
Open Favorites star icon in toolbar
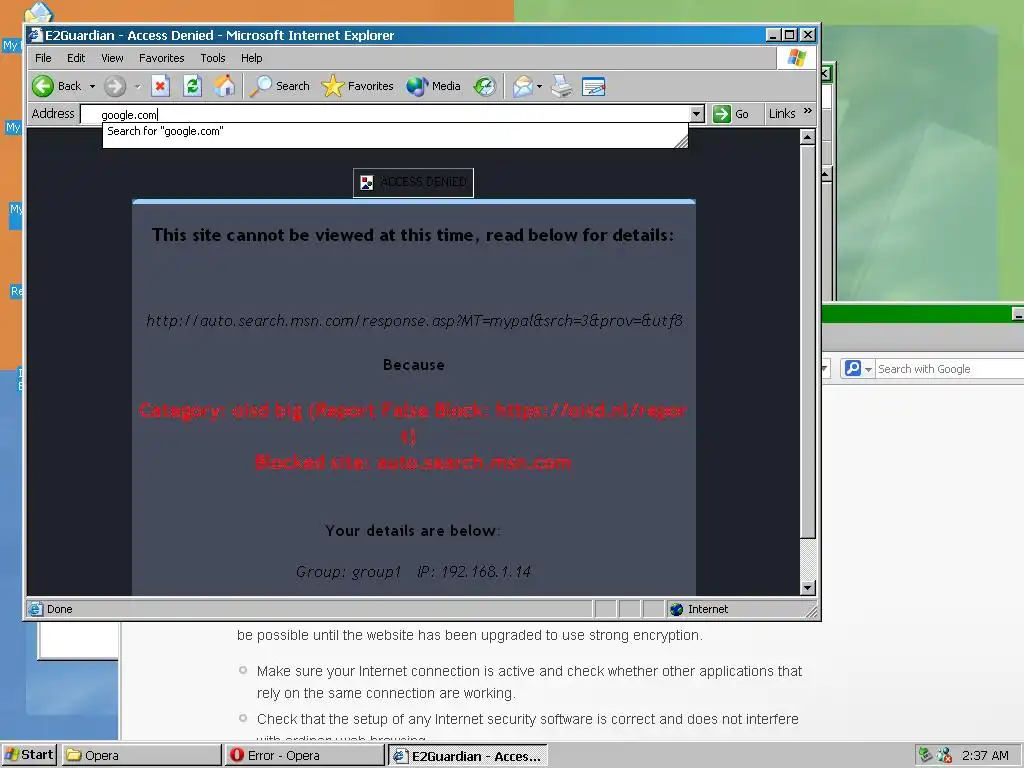(x=333, y=86)
